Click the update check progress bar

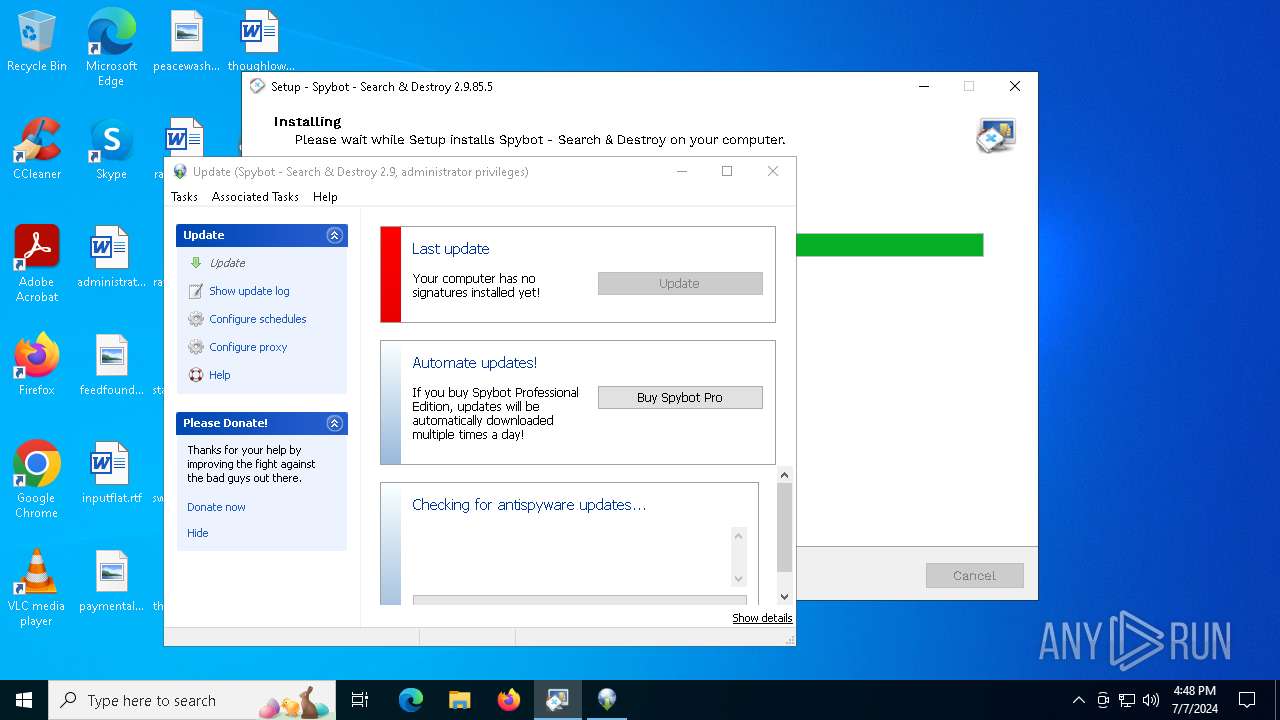580,600
